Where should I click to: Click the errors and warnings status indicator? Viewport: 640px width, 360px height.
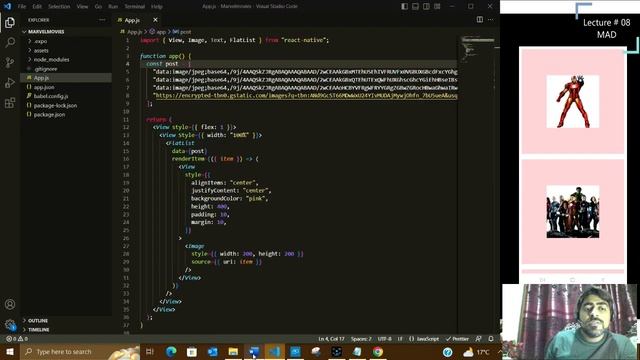coord(17,339)
